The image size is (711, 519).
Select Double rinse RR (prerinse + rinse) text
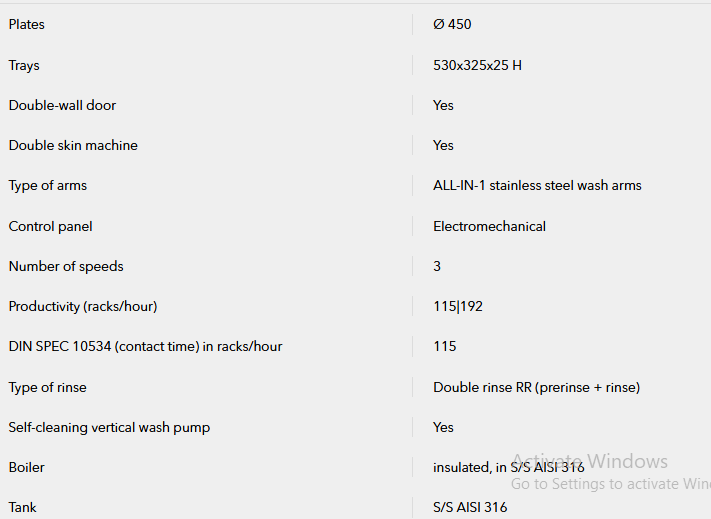[536, 388]
